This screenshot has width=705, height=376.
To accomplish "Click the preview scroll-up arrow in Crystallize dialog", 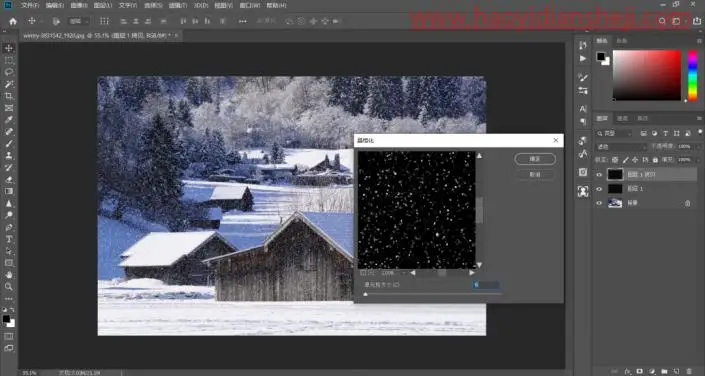I will pos(479,156).
